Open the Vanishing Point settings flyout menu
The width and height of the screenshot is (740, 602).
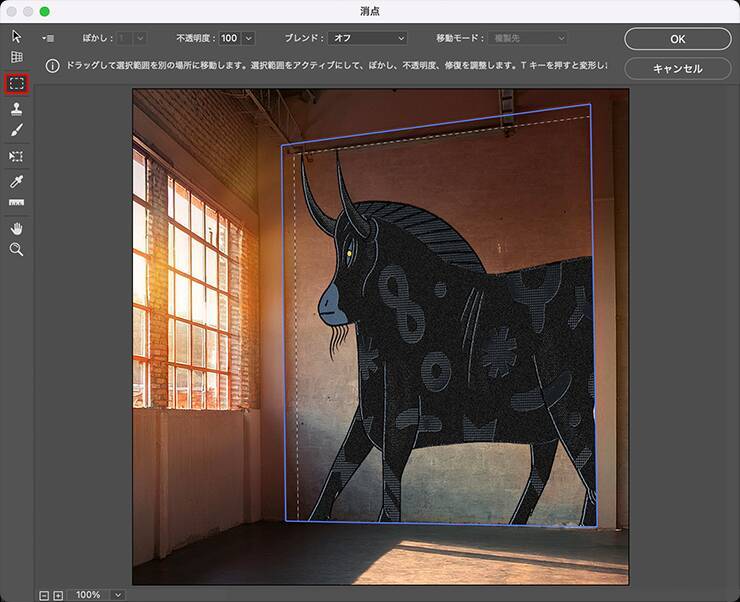[47, 38]
